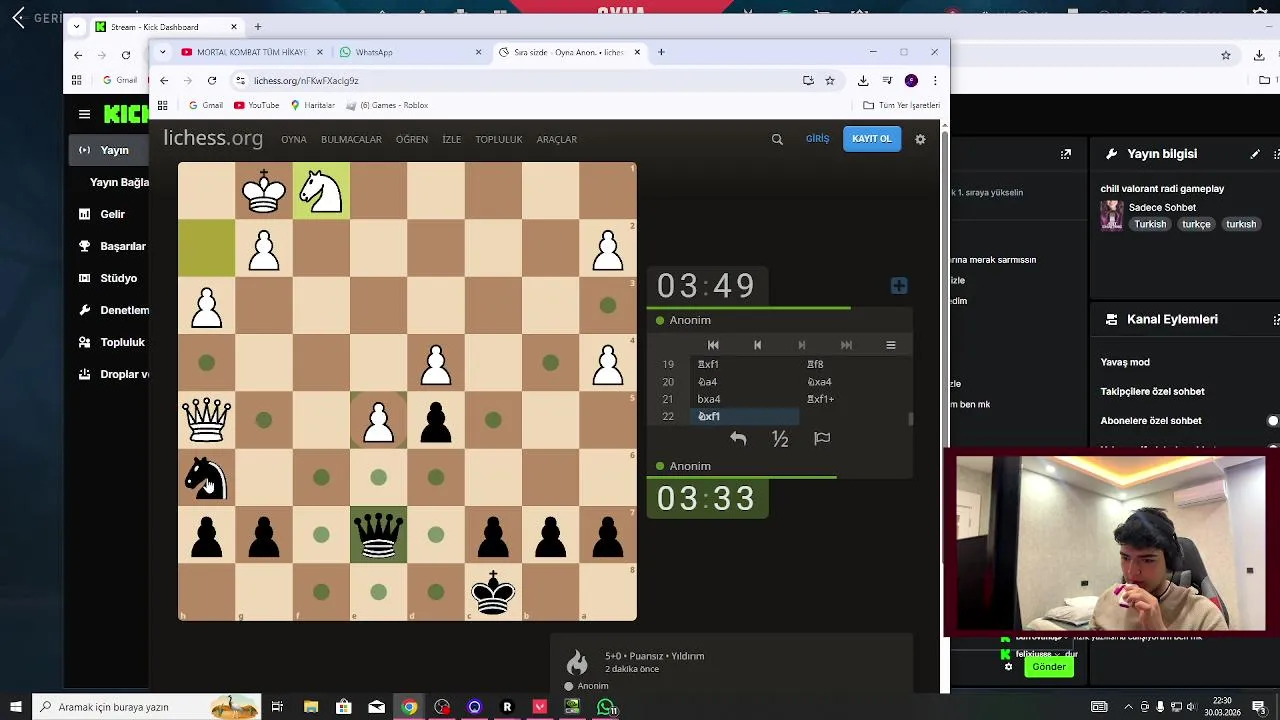Step back one move in move list
The height and width of the screenshot is (720, 1280).
coord(757,345)
